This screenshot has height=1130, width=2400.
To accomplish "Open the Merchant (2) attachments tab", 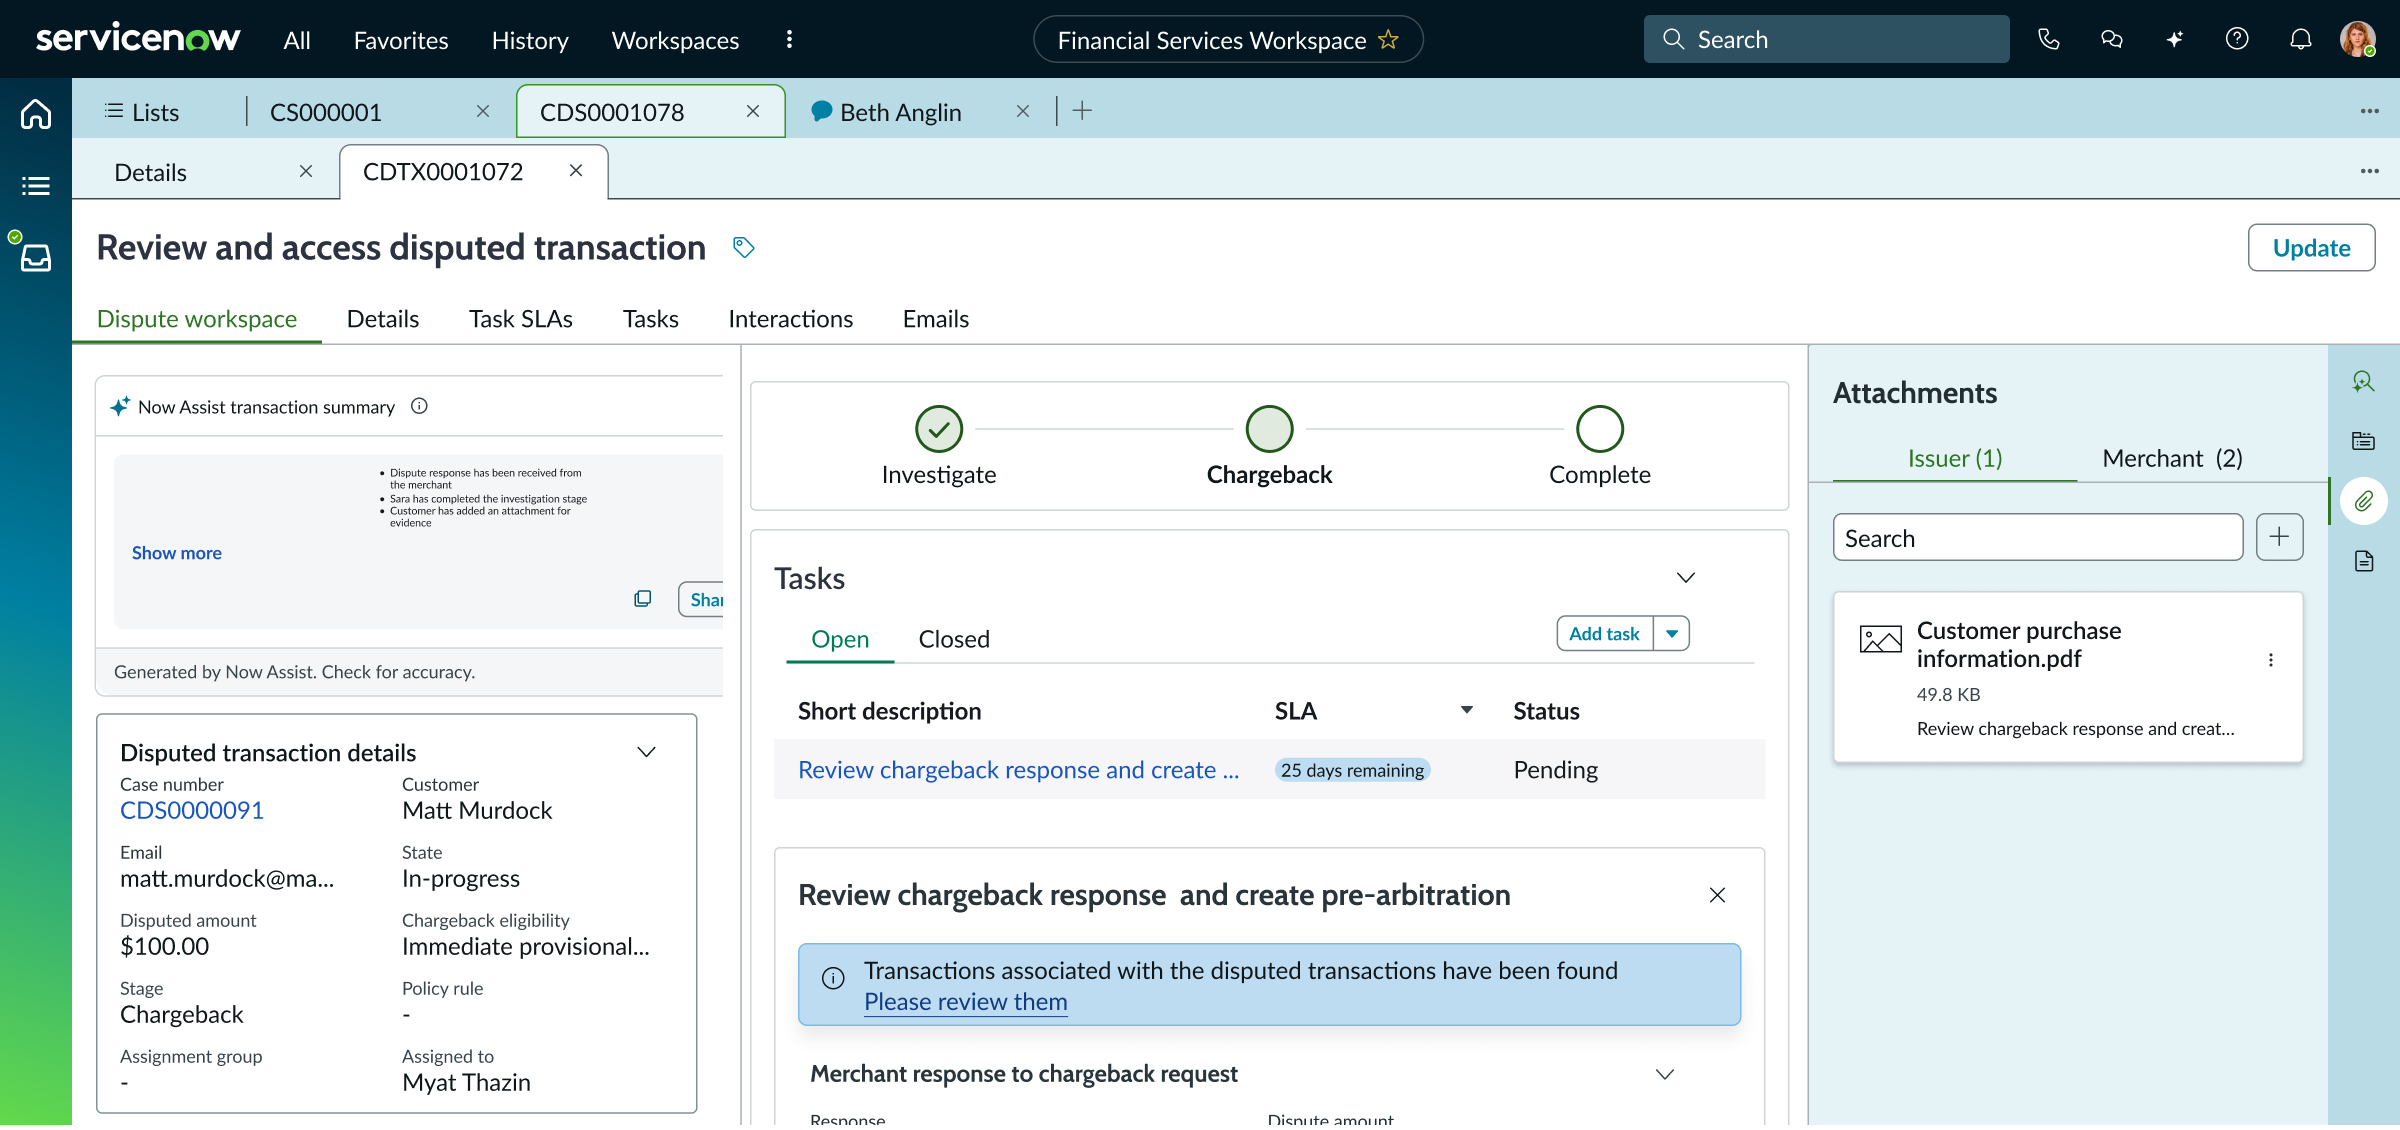I will coord(2172,458).
